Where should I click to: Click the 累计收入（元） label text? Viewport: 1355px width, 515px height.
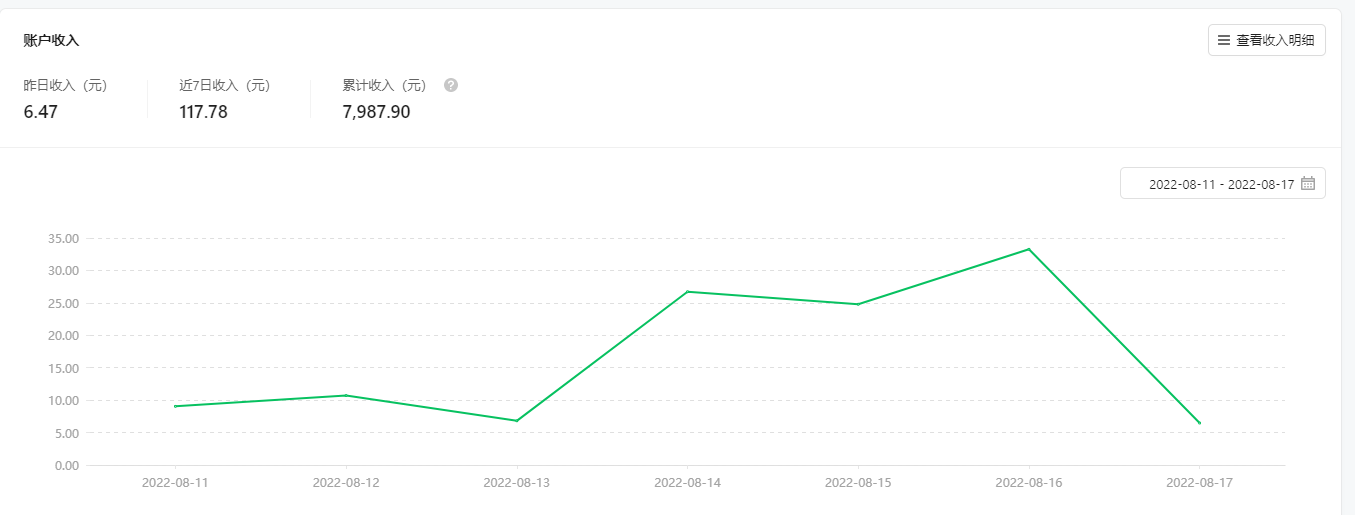pos(384,86)
